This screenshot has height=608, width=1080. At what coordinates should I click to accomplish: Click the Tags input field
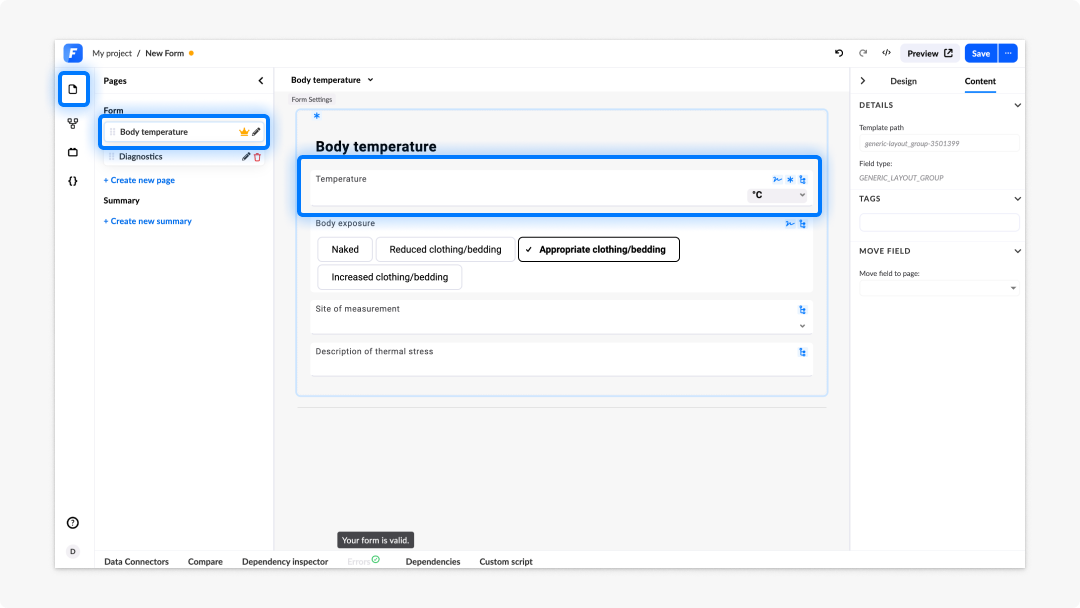pyautogui.click(x=939, y=222)
